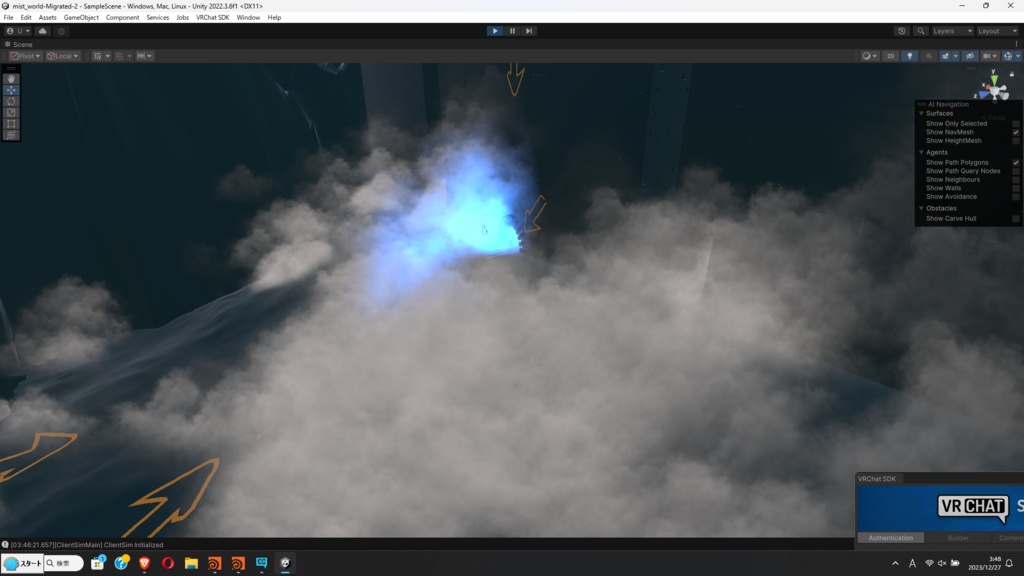The image size is (1024, 576).
Task: Uncheck Show Path Polygons checkbox
Action: pos(1016,163)
